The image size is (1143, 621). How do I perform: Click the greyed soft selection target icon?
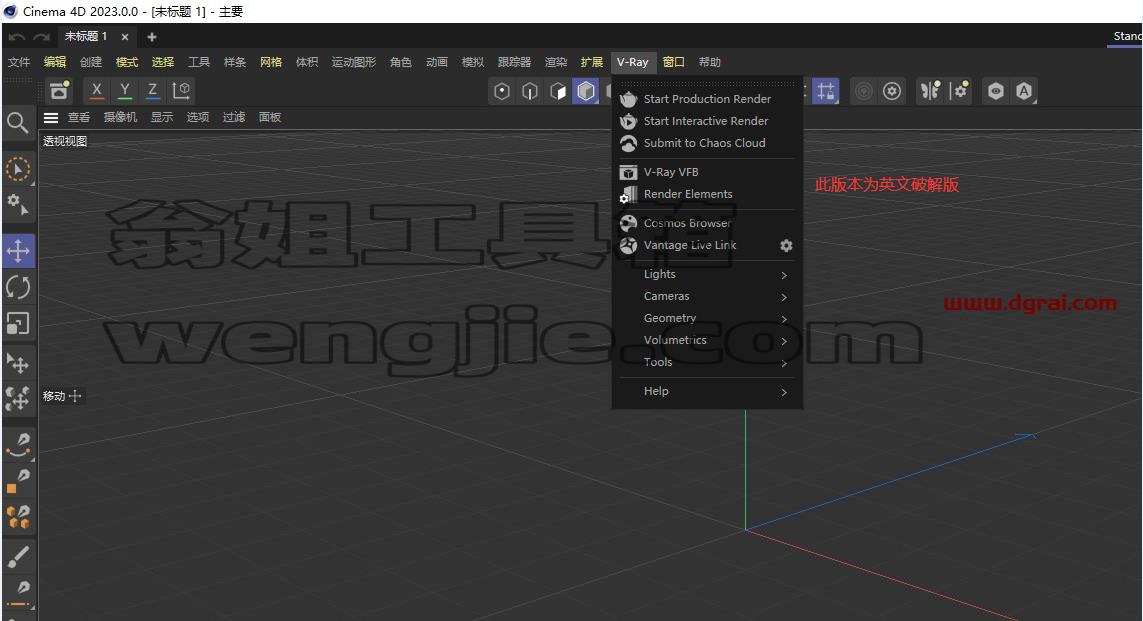(x=864, y=91)
